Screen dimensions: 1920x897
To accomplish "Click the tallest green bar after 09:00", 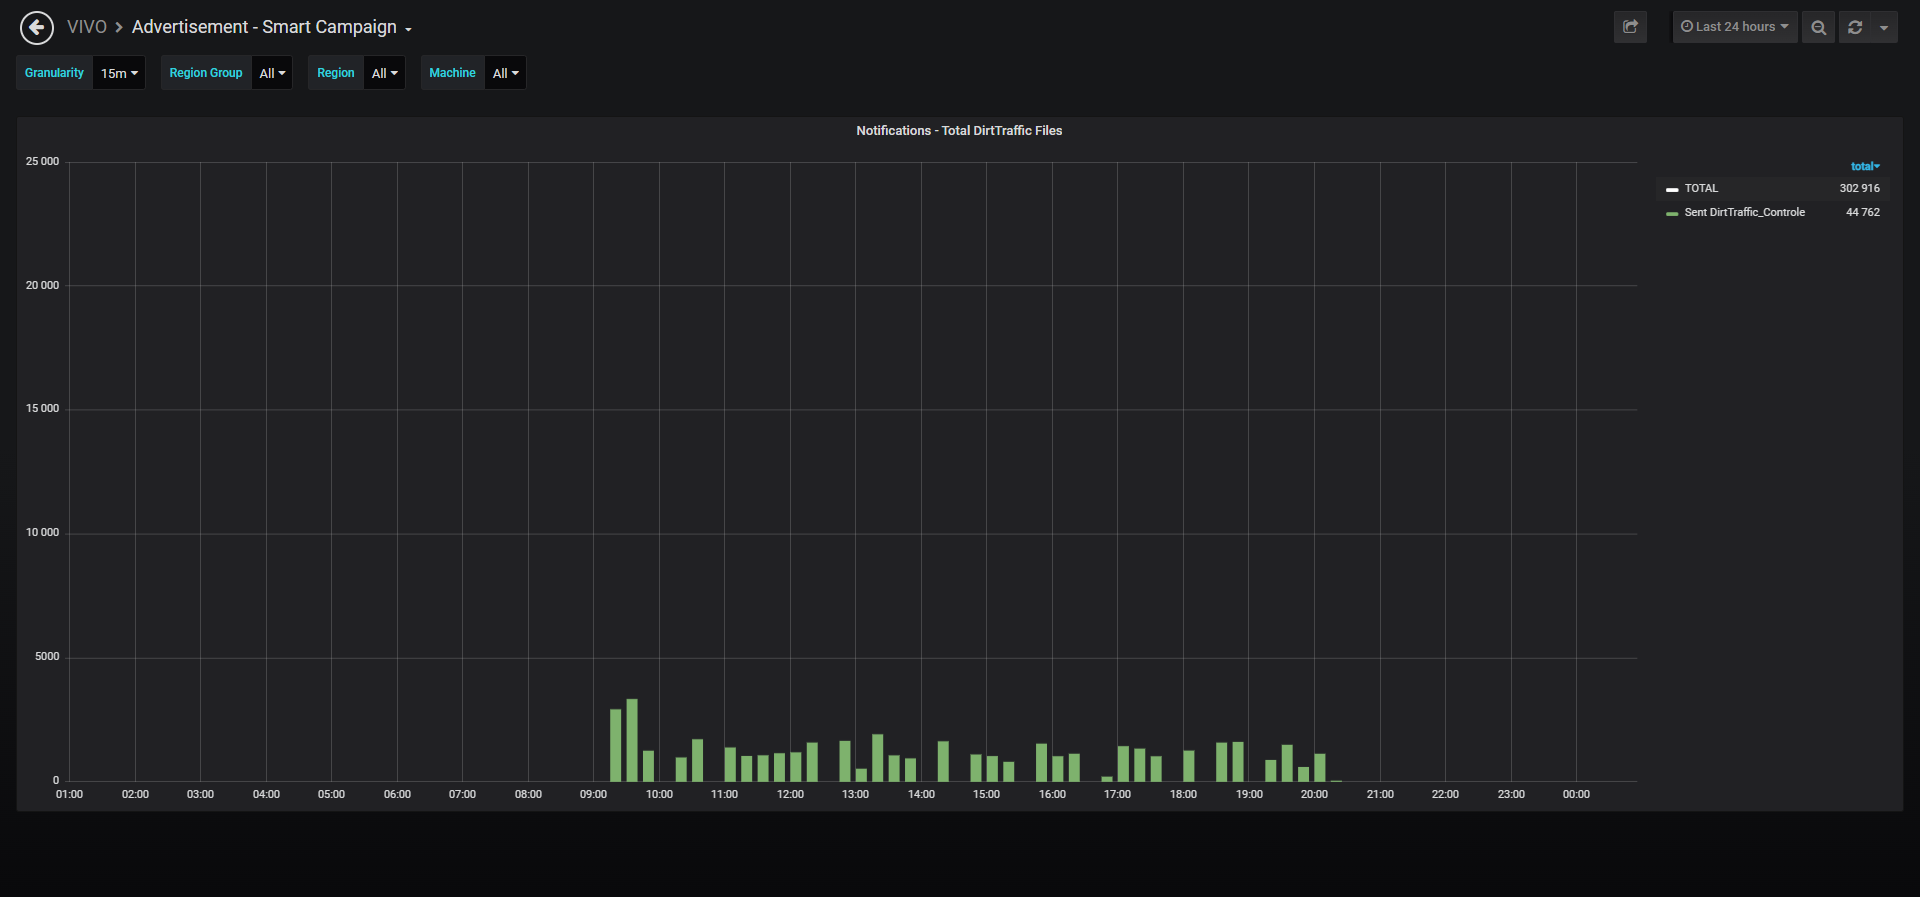I will click(632, 740).
